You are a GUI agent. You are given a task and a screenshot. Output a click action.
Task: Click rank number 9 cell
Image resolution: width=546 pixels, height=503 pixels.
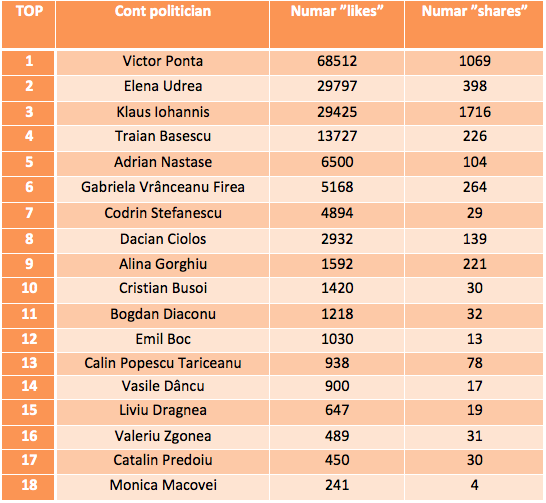[28, 265]
